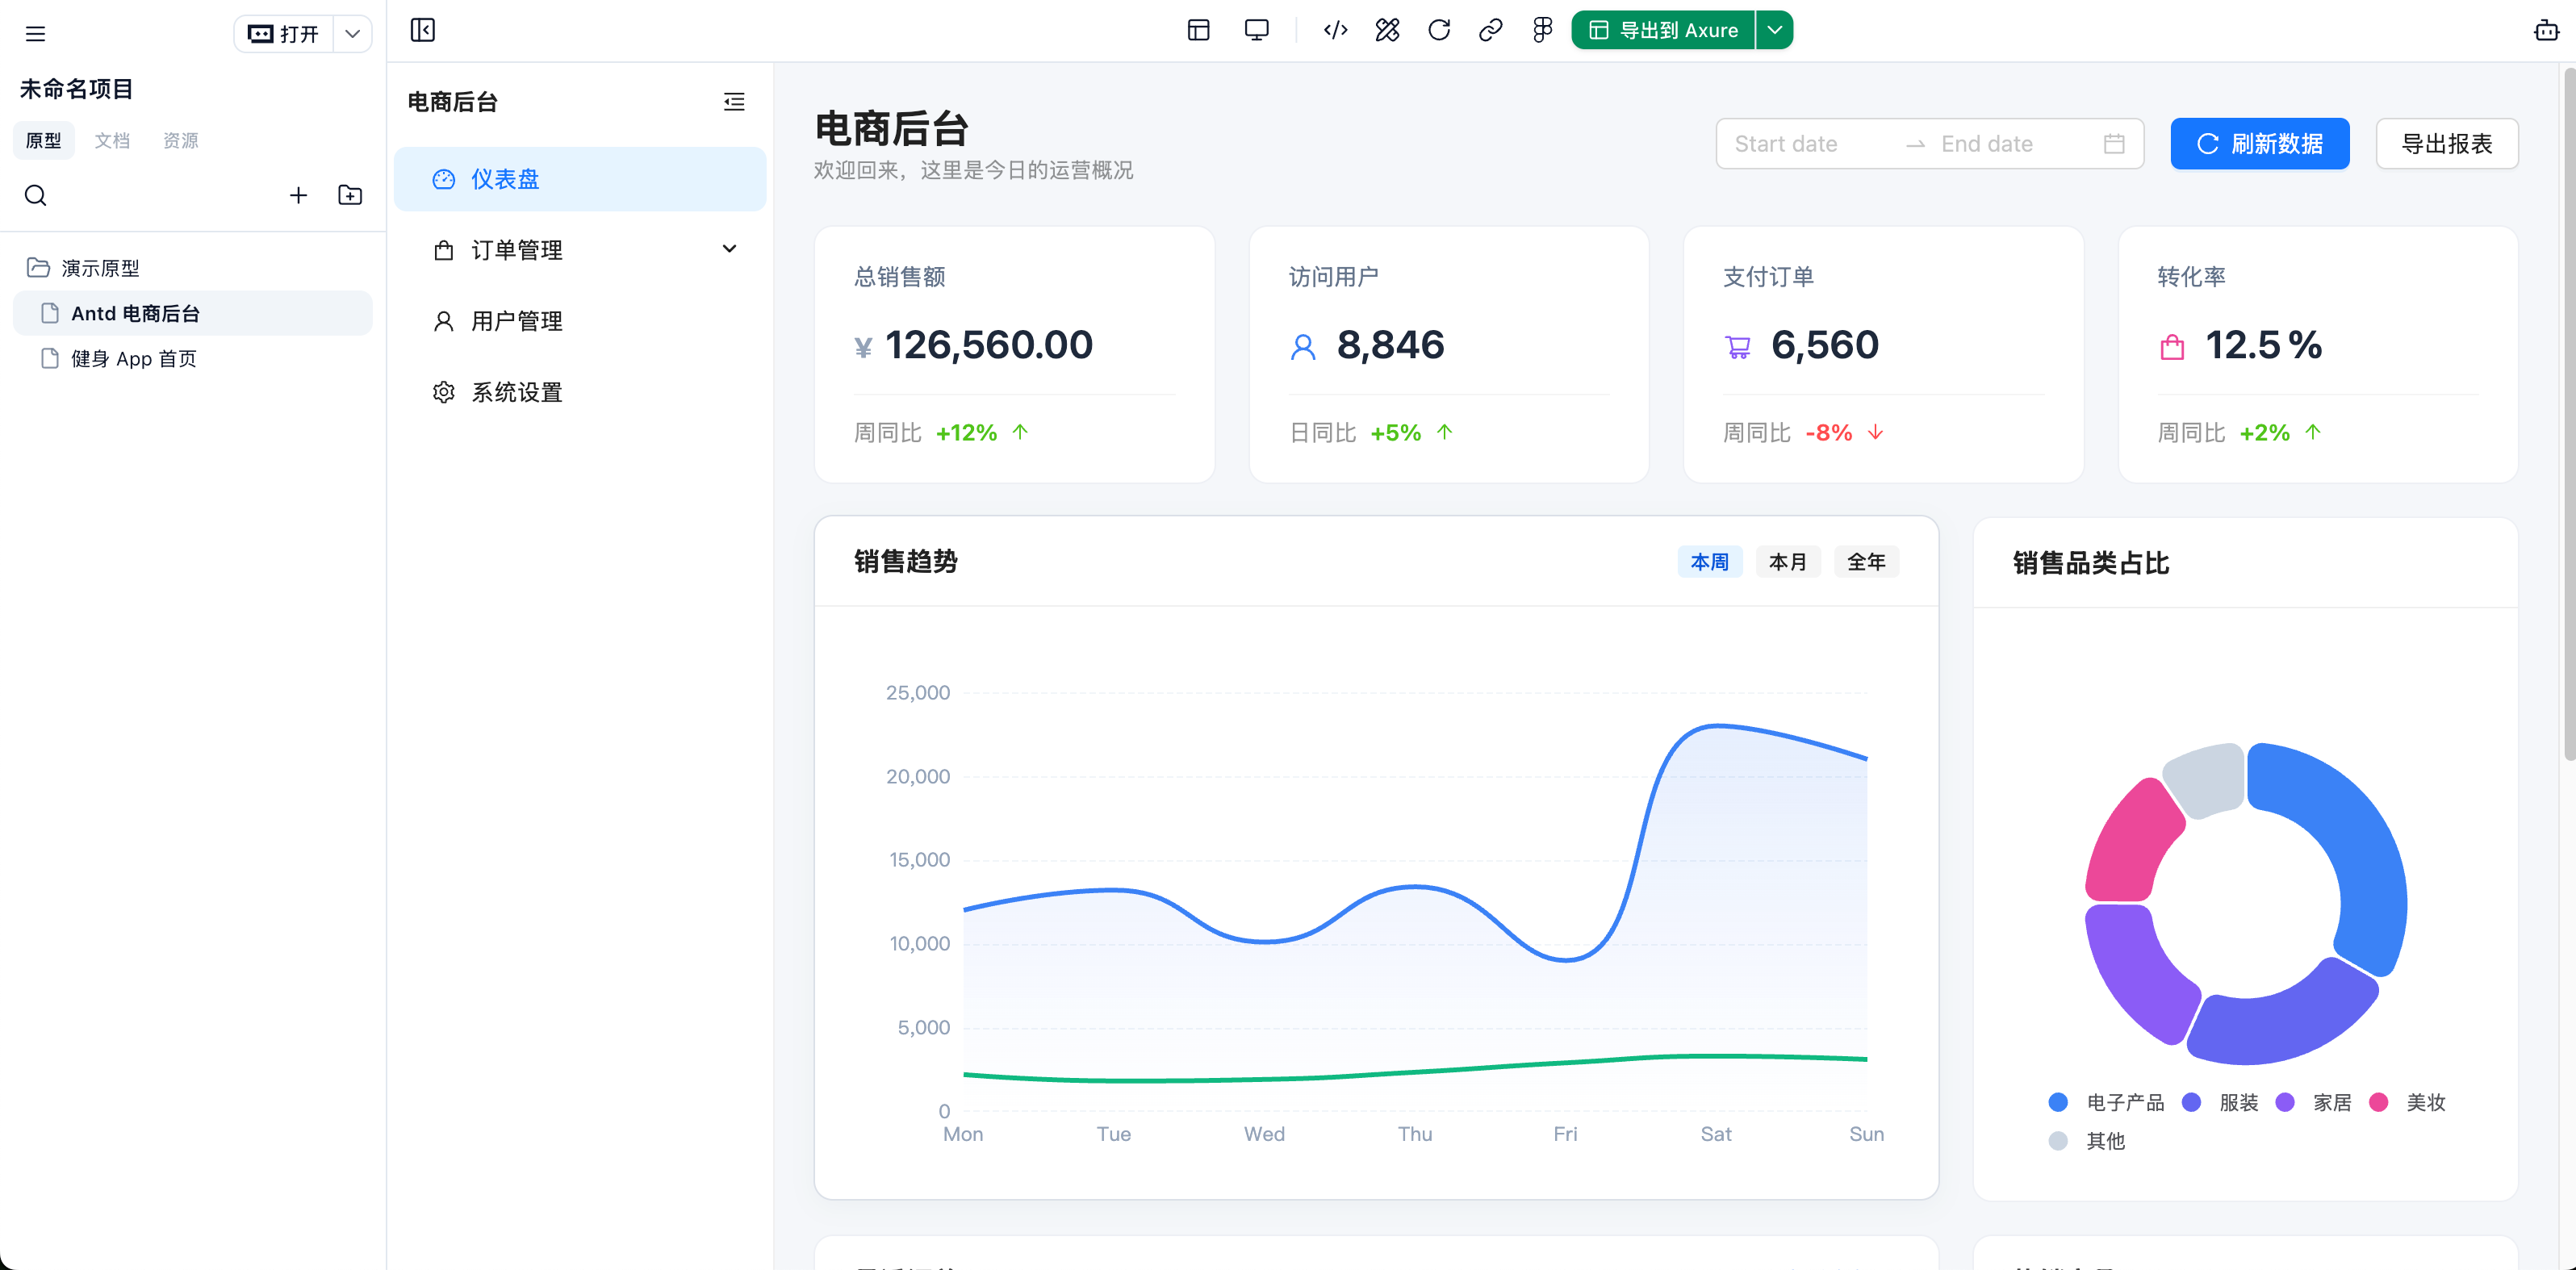Copy link using the chain icon
The image size is (2576, 1270).
(x=1490, y=30)
